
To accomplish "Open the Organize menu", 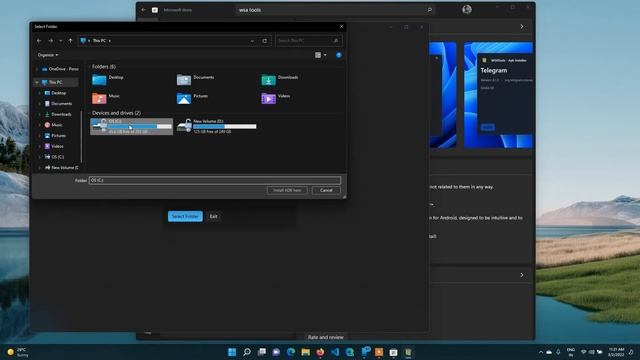I will (x=48, y=55).
